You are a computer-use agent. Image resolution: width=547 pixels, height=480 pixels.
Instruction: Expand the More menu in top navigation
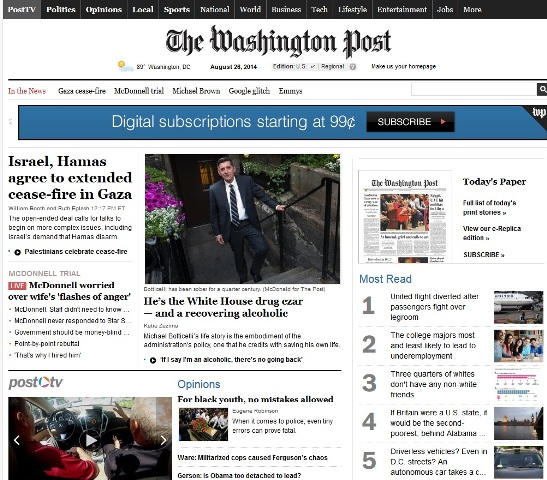pos(472,9)
